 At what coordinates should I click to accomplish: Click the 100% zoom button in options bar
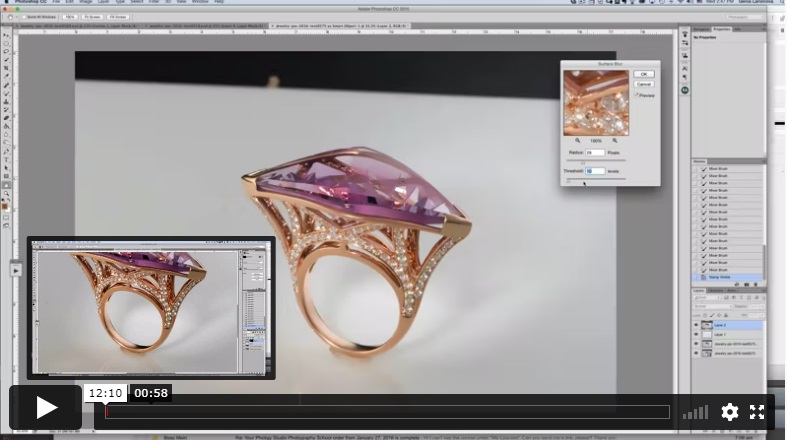pyautogui.click(x=70, y=17)
